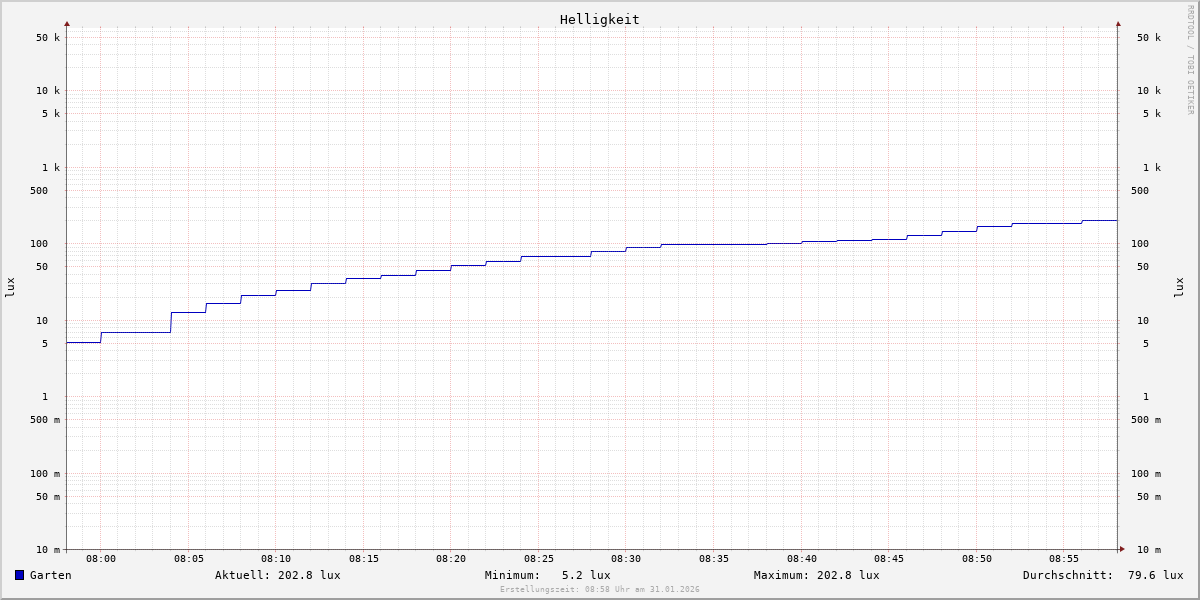Image resolution: width=1200 pixels, height=600 pixels.
Task: Click the RRDTOOL / TOBI OETIKER watermark
Action: coord(1190,60)
